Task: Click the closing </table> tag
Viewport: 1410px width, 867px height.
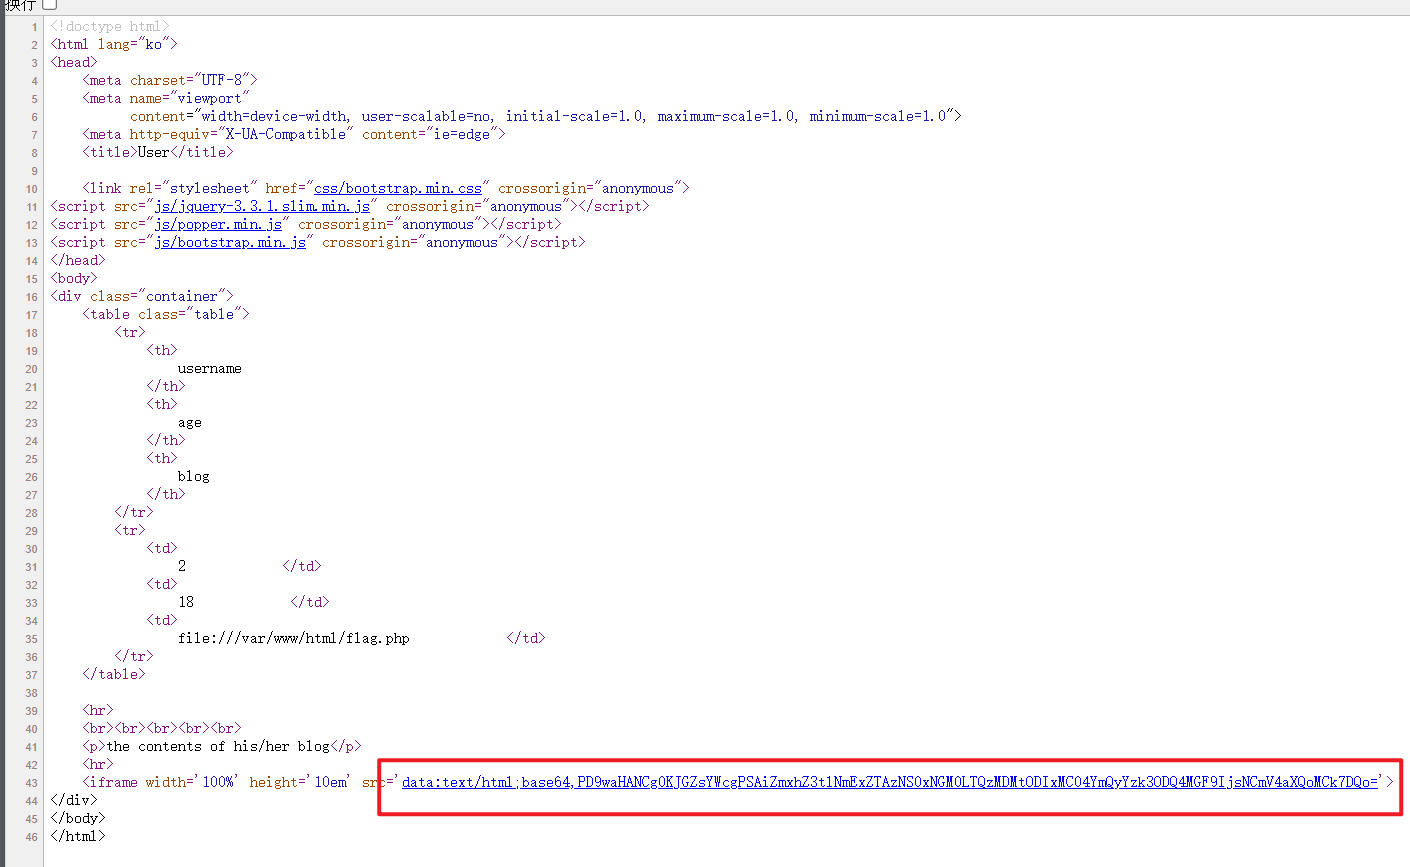Action: pyautogui.click(x=114, y=674)
